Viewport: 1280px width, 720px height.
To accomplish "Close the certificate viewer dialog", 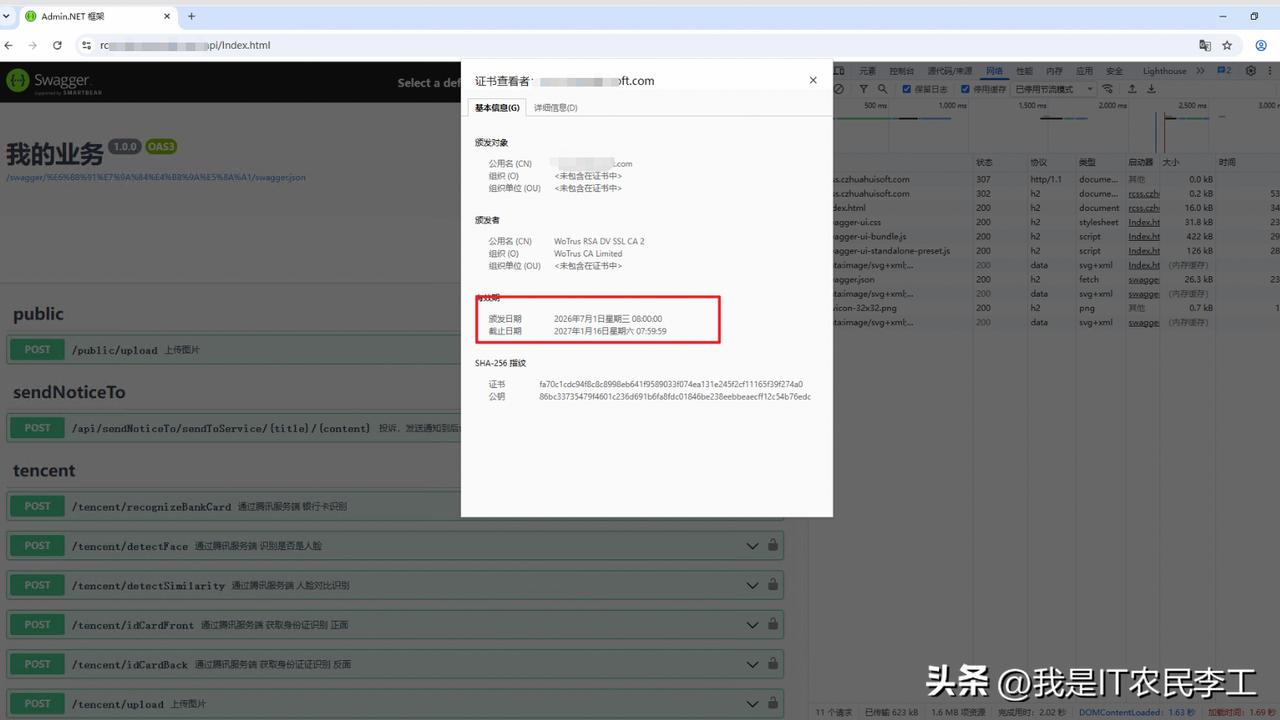I will pyautogui.click(x=813, y=80).
